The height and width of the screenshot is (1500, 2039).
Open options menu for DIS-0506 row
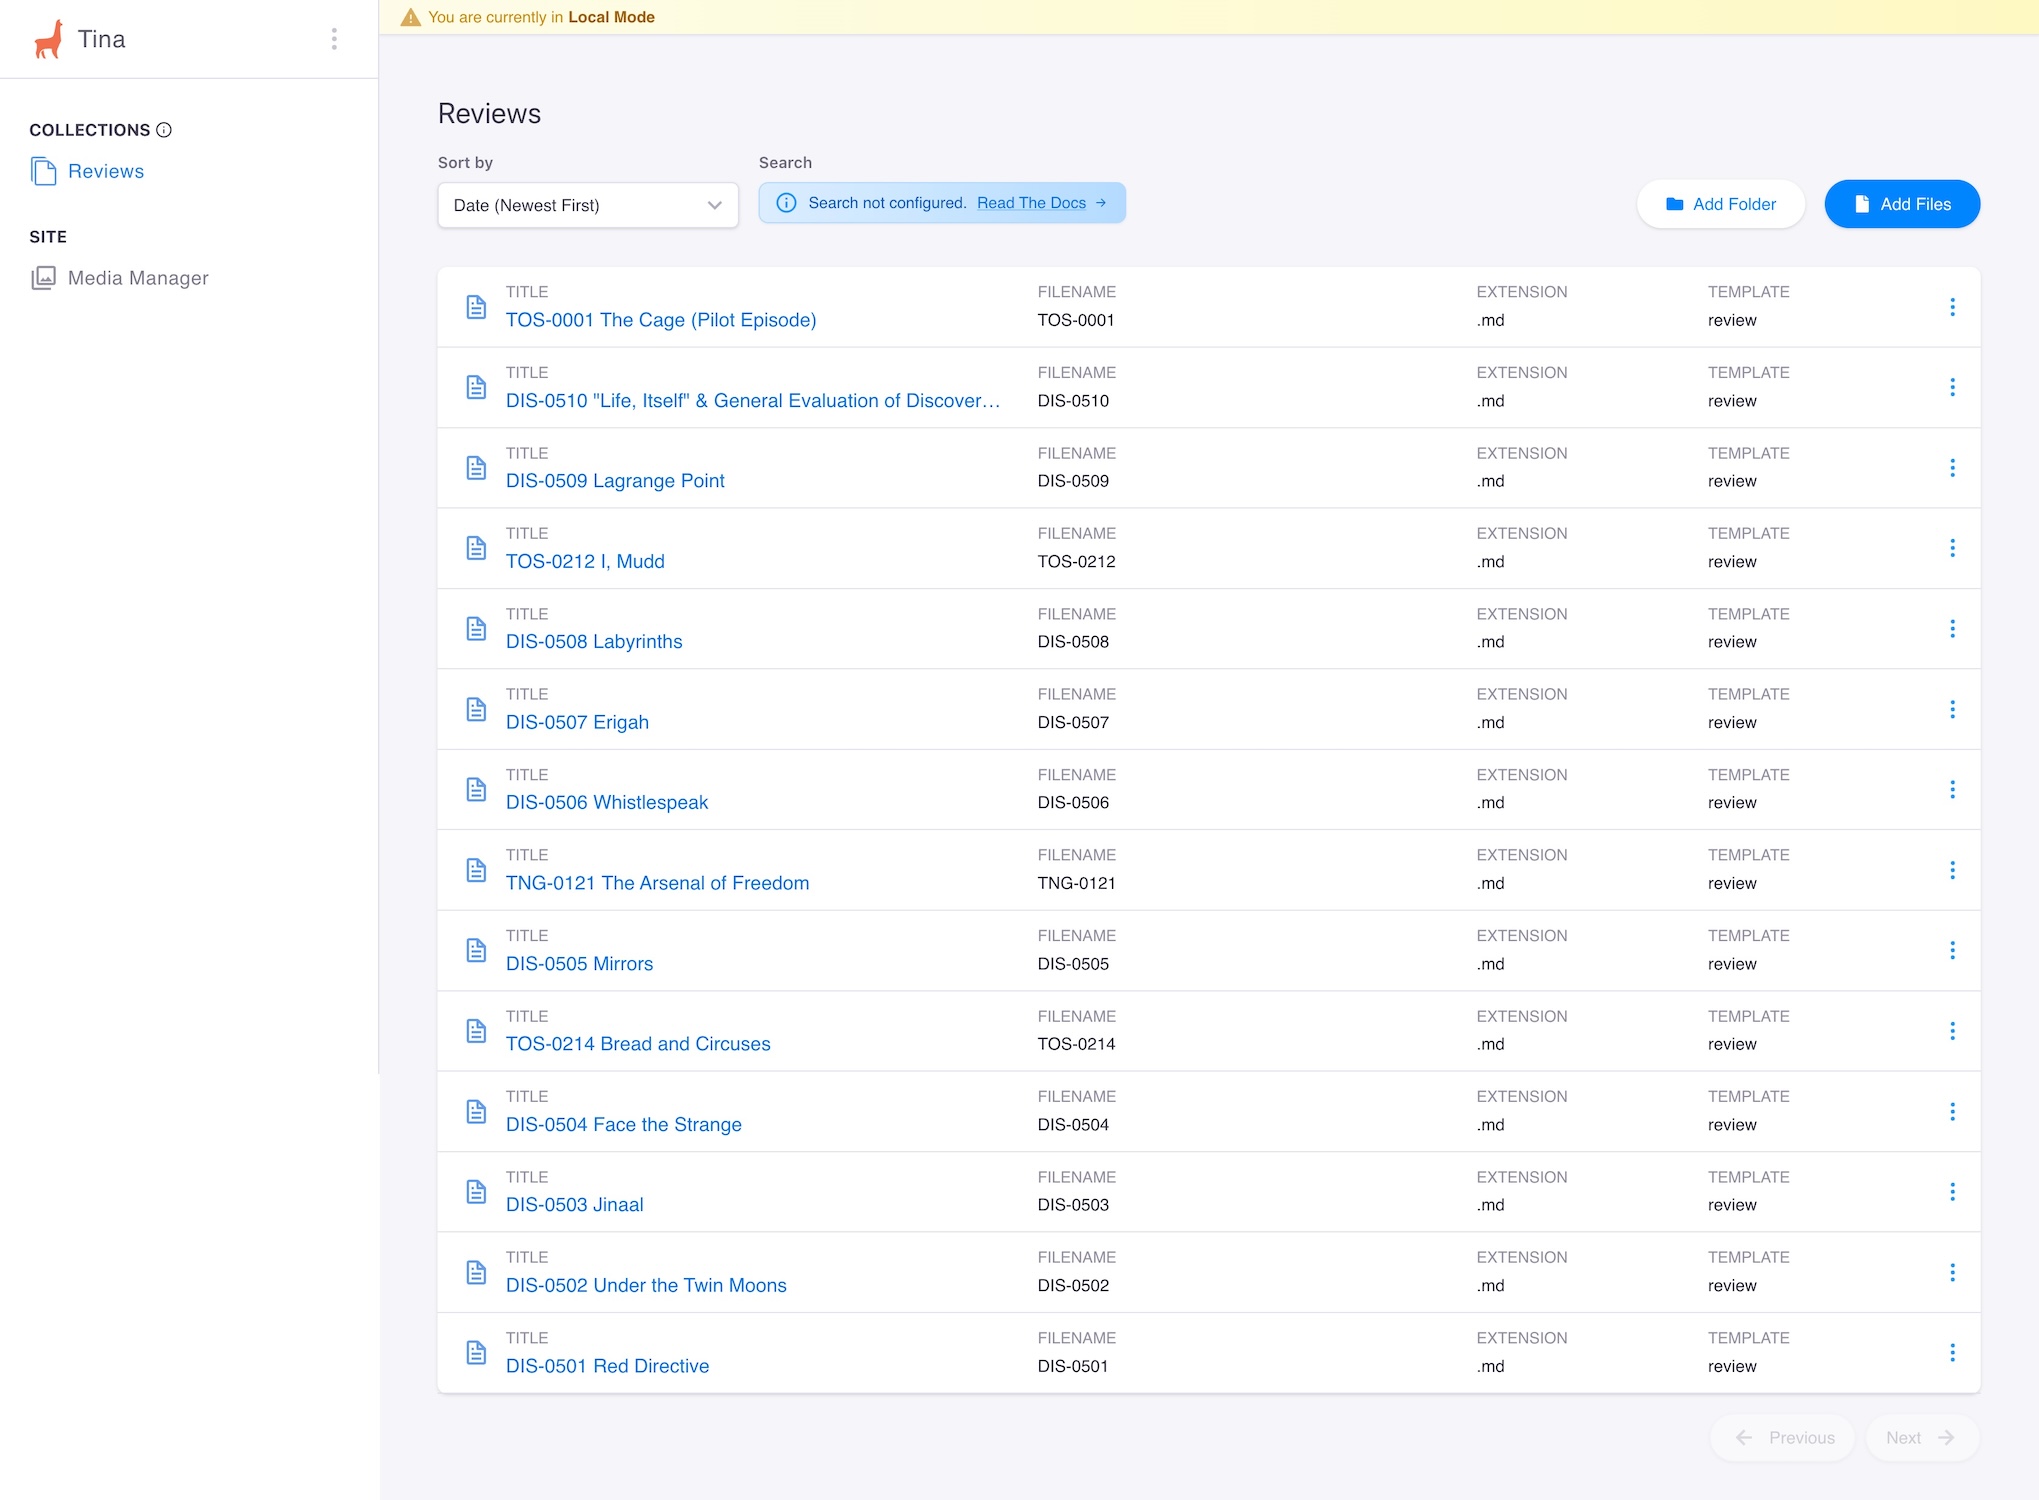[1952, 790]
